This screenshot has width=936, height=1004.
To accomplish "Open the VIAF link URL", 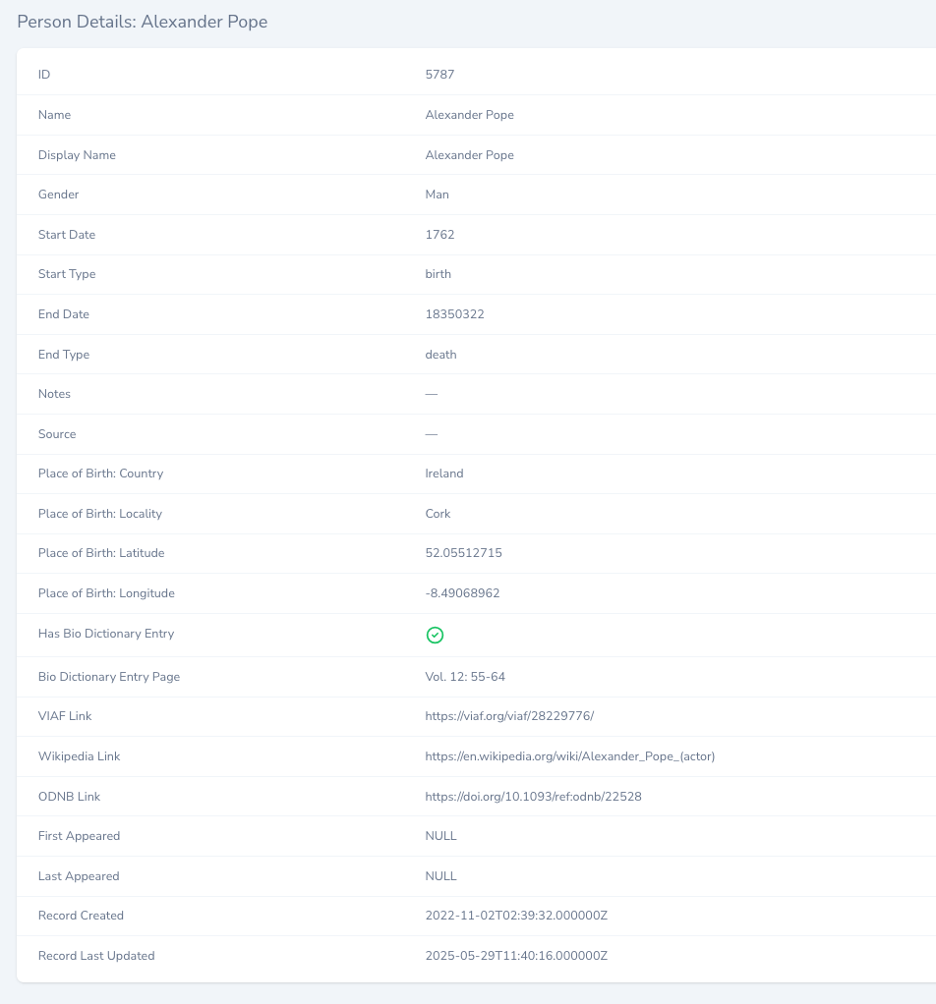I will coord(509,716).
